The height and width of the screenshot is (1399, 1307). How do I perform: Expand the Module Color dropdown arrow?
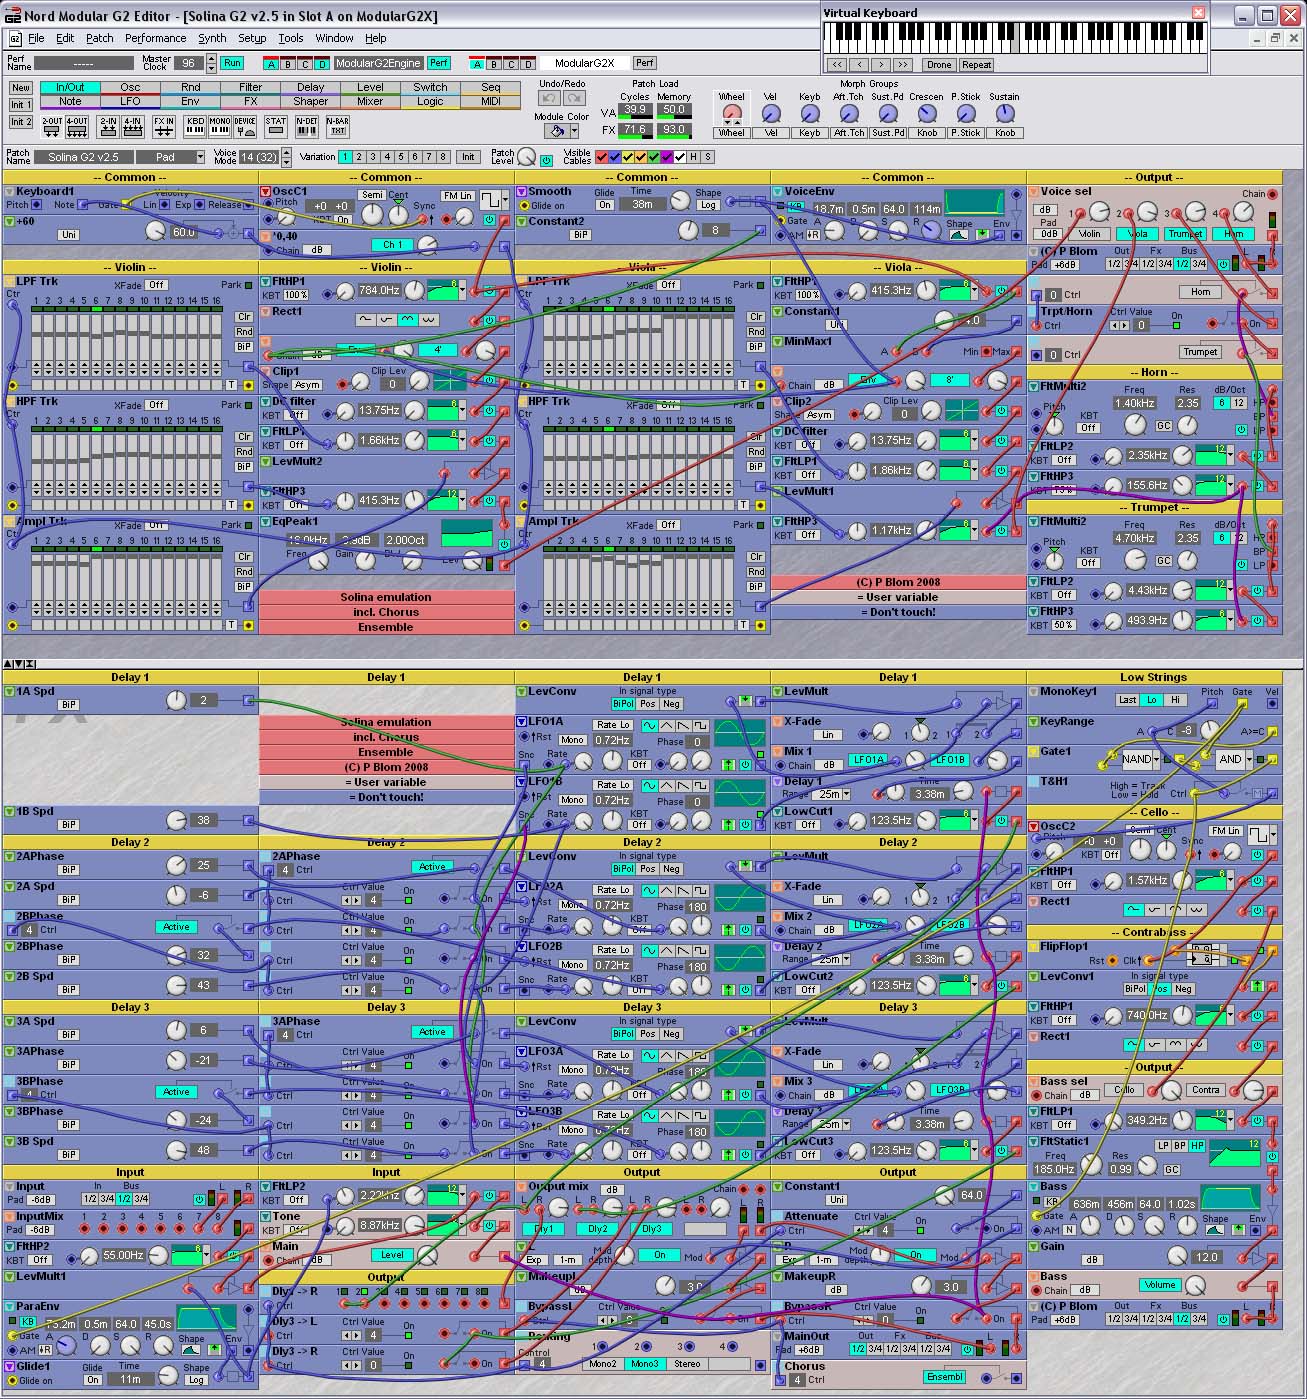(x=574, y=131)
